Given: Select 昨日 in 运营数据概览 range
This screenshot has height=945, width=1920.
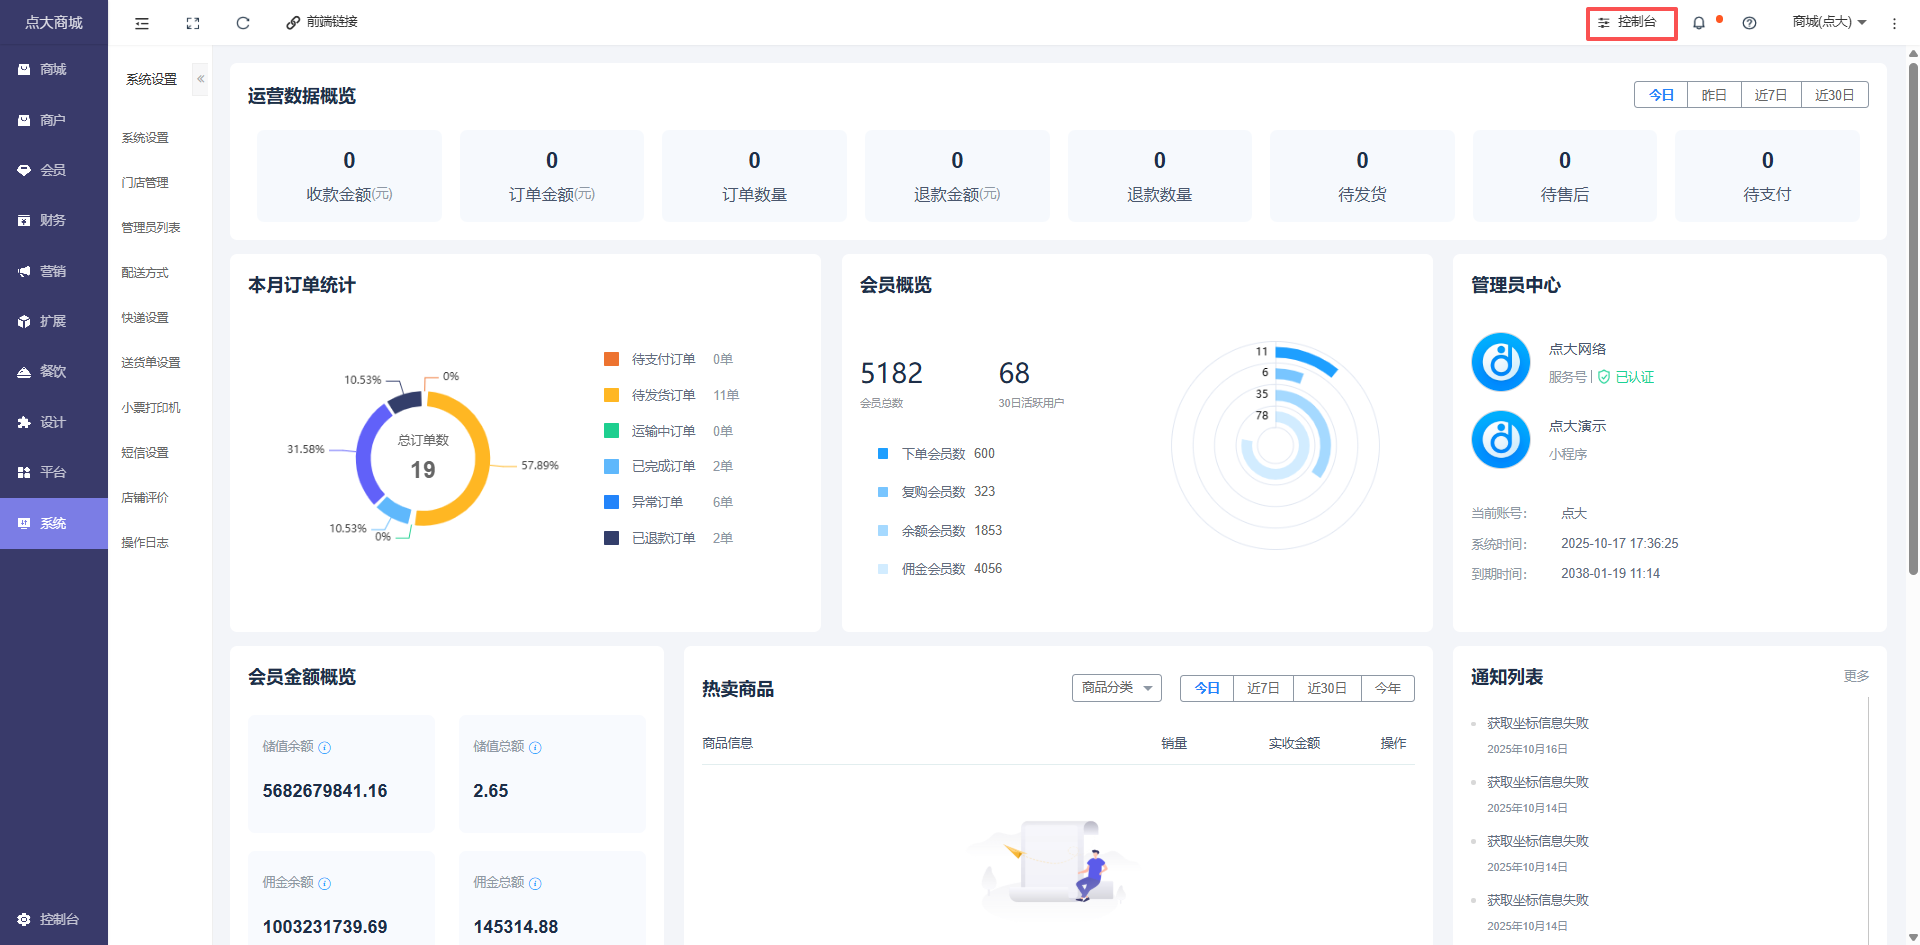Looking at the screenshot, I should pyautogui.click(x=1714, y=95).
